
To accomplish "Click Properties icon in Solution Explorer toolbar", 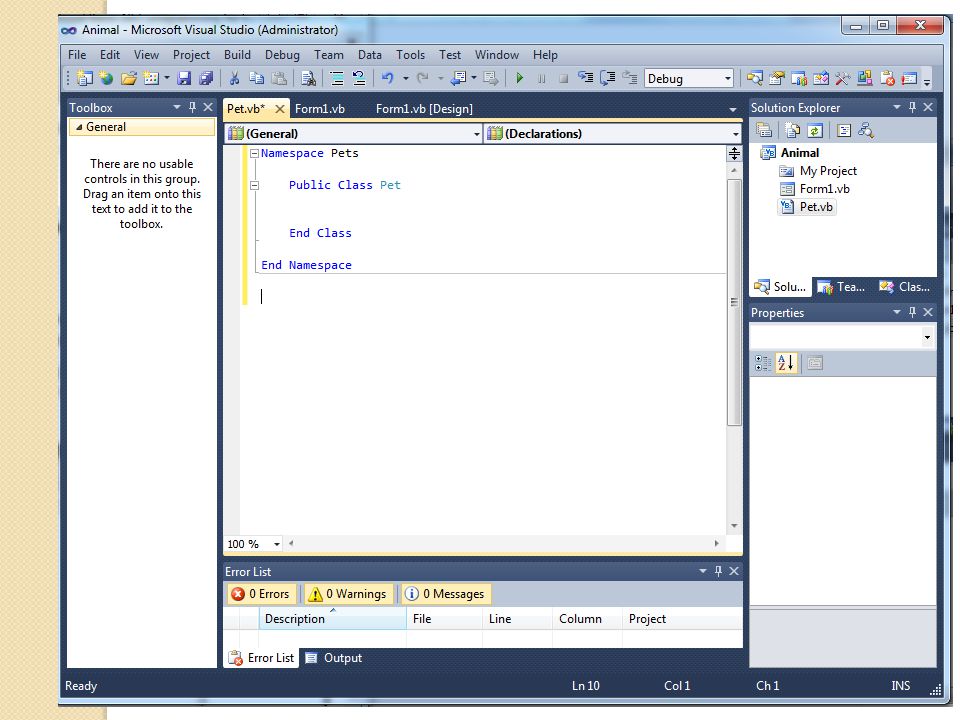I will pos(763,130).
